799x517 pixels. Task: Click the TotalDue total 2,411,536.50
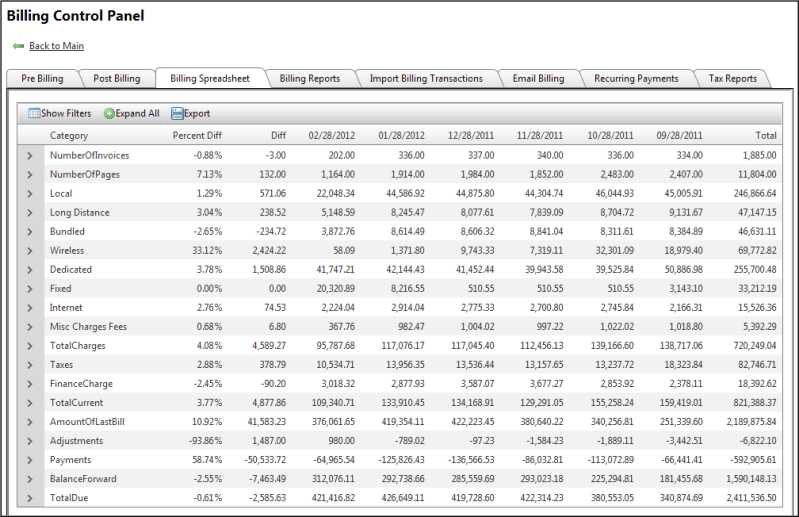tap(752, 498)
